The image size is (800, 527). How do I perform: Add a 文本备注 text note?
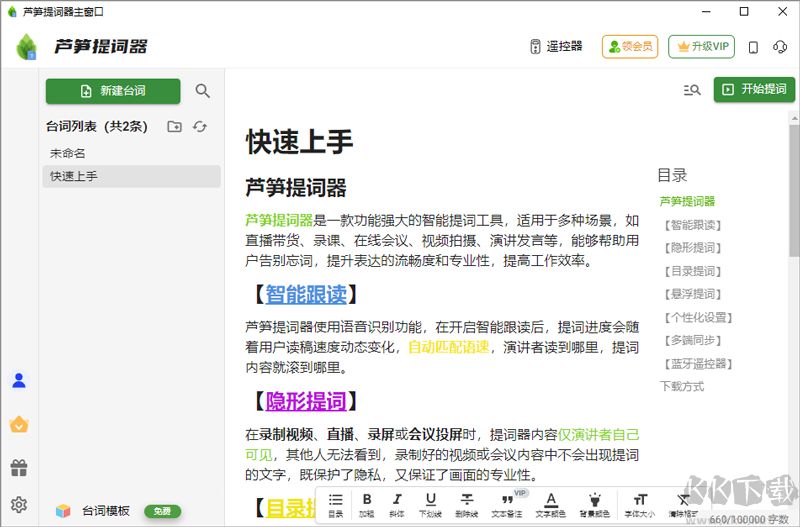tap(507, 505)
